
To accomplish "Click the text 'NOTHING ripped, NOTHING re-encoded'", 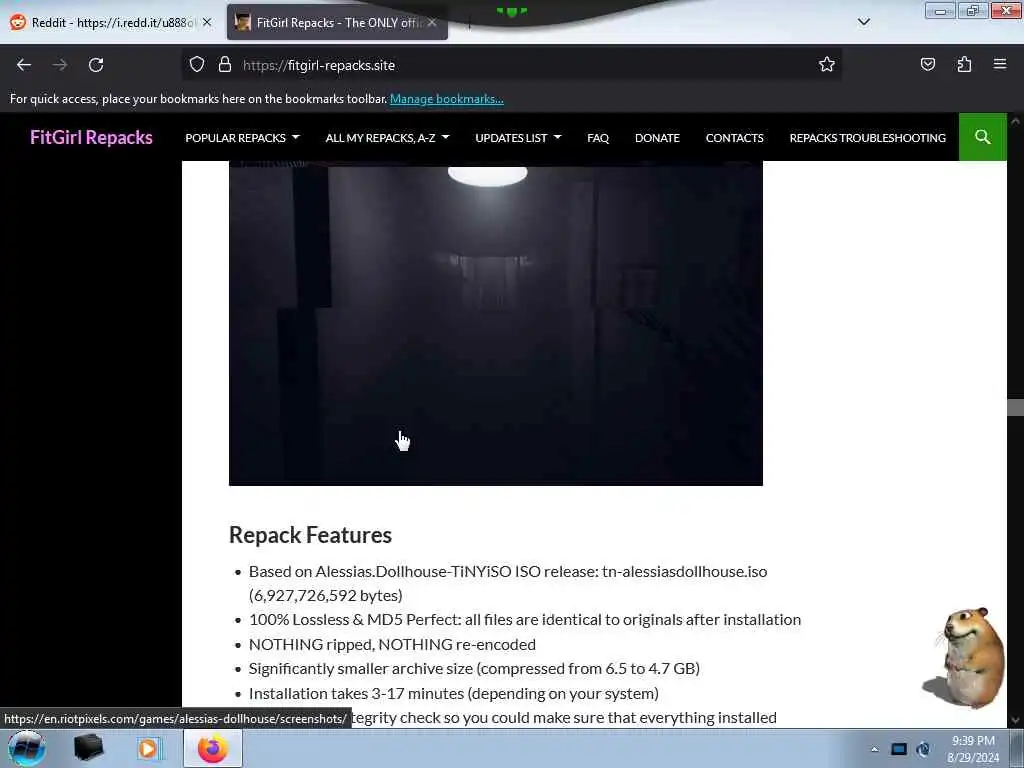I will pos(392,645).
